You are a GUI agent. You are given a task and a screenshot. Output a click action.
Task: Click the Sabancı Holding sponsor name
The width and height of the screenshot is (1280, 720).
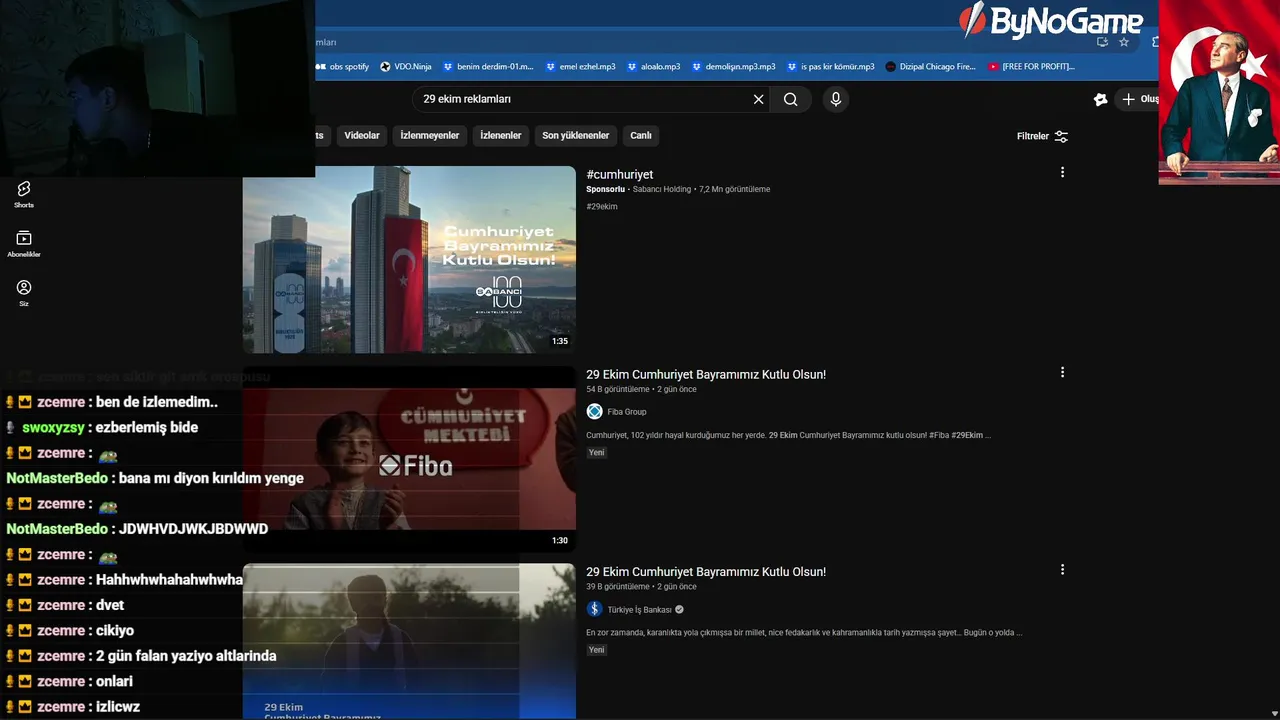point(662,189)
